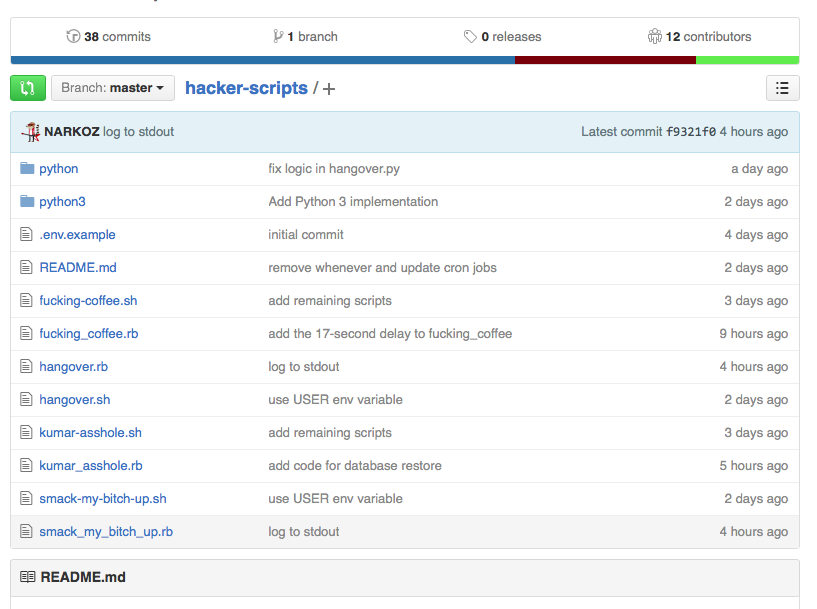
Task: Open kumar_asshole.rb file
Action: coord(91,466)
